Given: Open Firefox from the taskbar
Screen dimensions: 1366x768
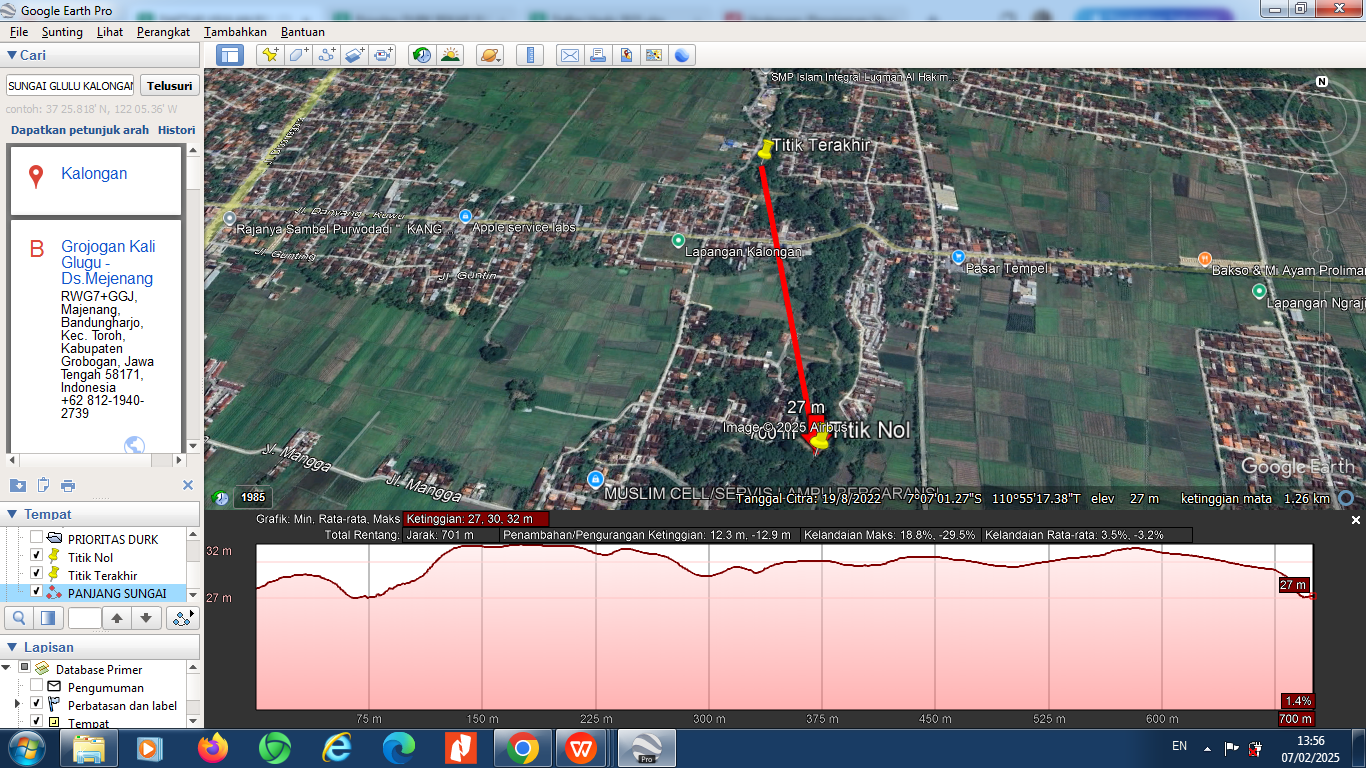Looking at the screenshot, I should pos(212,748).
